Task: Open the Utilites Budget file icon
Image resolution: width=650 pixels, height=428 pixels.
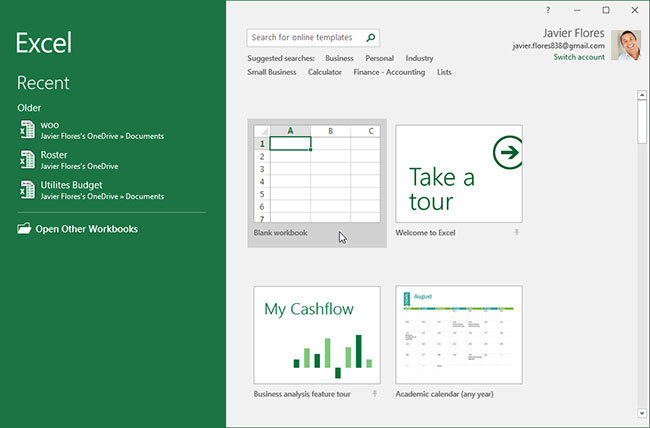Action: pos(27,190)
